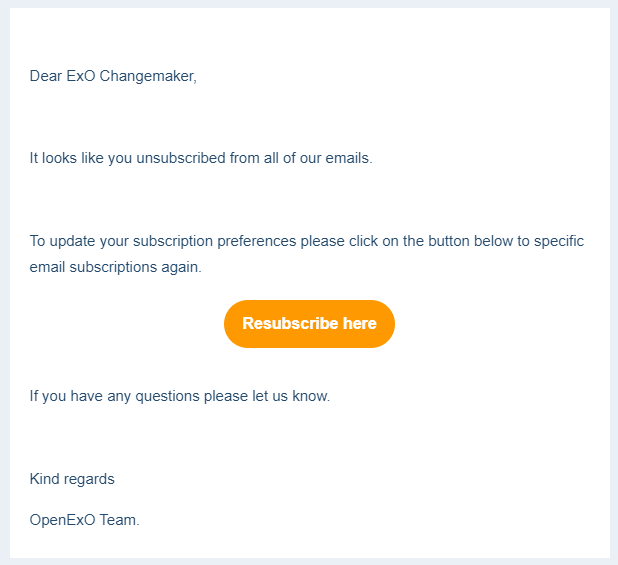
Task: Click the sentence about unsubscribing from all emails
Action: pos(201,158)
